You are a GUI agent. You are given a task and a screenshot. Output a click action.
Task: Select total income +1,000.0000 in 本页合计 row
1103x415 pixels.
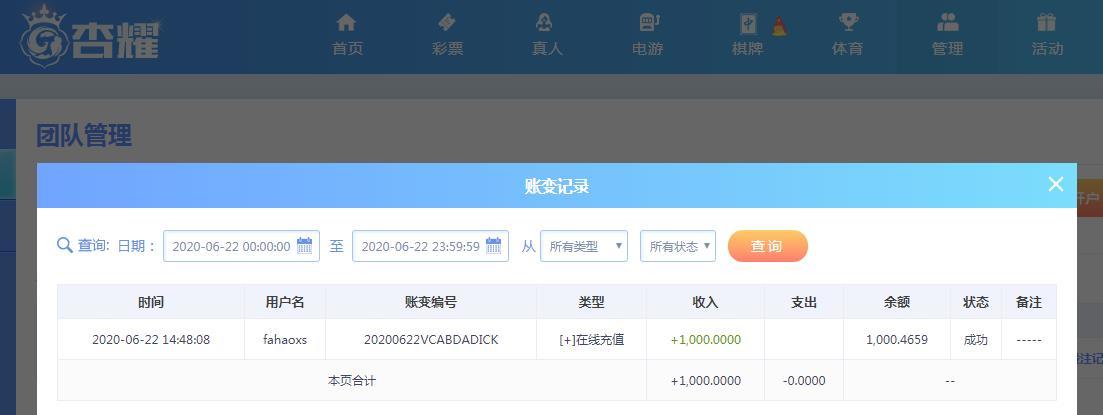706,381
